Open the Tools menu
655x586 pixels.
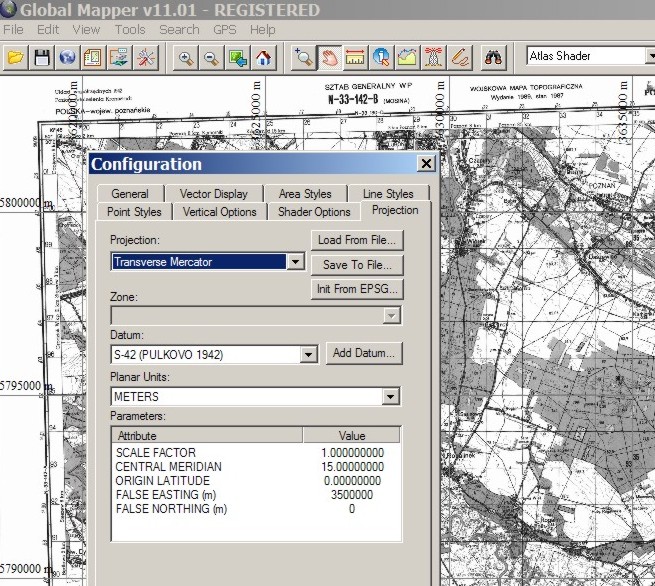click(x=130, y=30)
